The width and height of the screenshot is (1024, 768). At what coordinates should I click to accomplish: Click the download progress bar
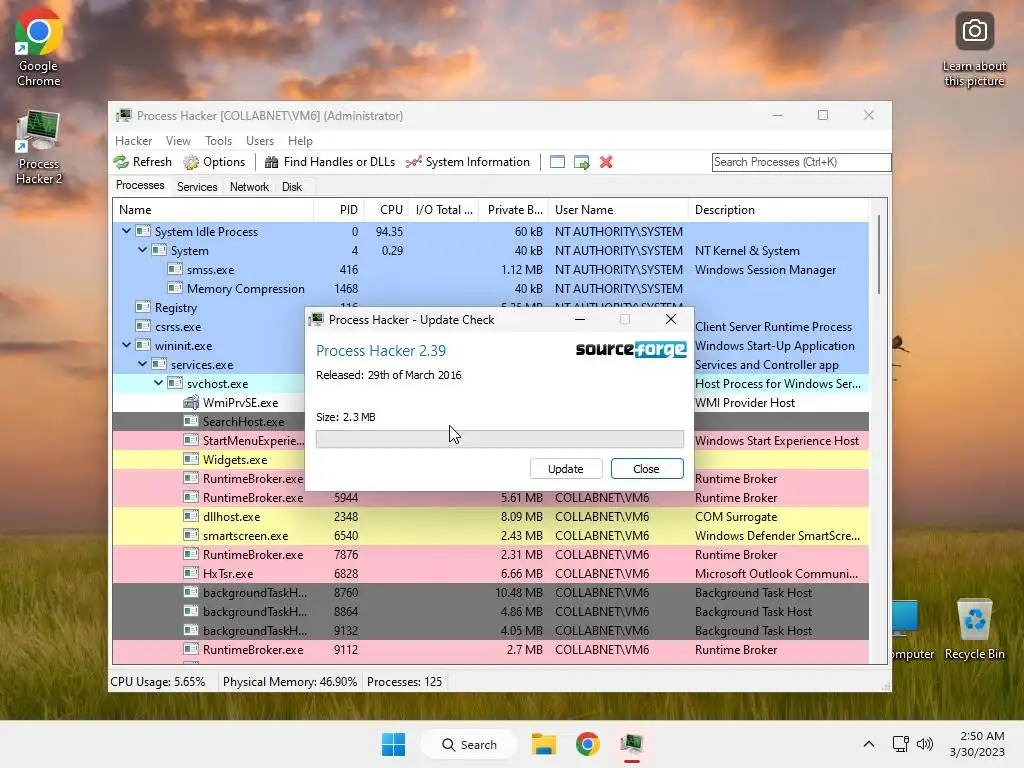pyautogui.click(x=500, y=439)
